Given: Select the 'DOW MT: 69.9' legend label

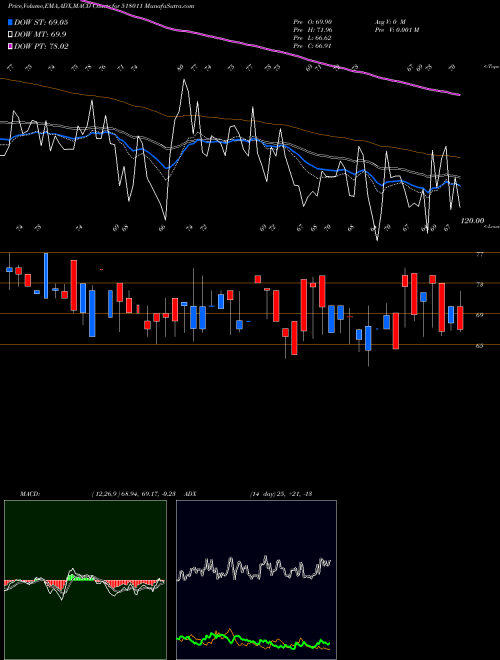Looking at the screenshot, I should [x=40, y=35].
